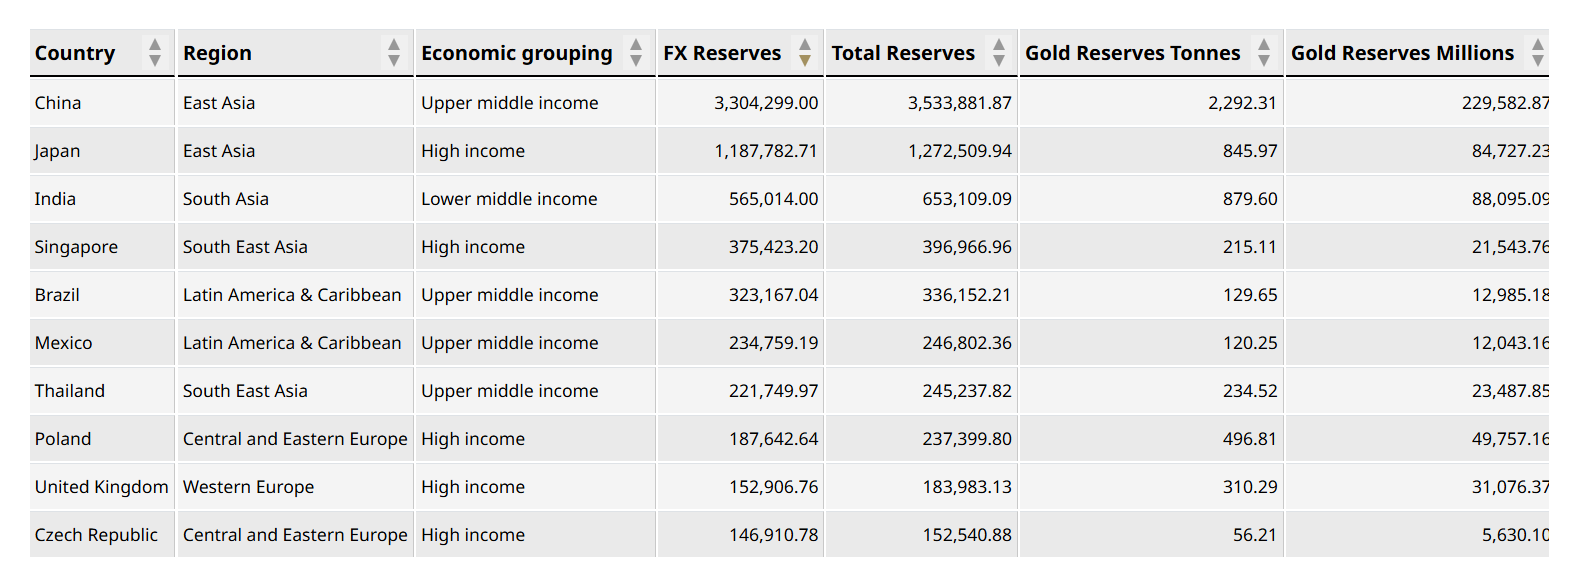Click Brazil's Latin America & Caribbean cell
Image resolution: width=1569 pixels, height=566 pixels.
[x=292, y=295]
